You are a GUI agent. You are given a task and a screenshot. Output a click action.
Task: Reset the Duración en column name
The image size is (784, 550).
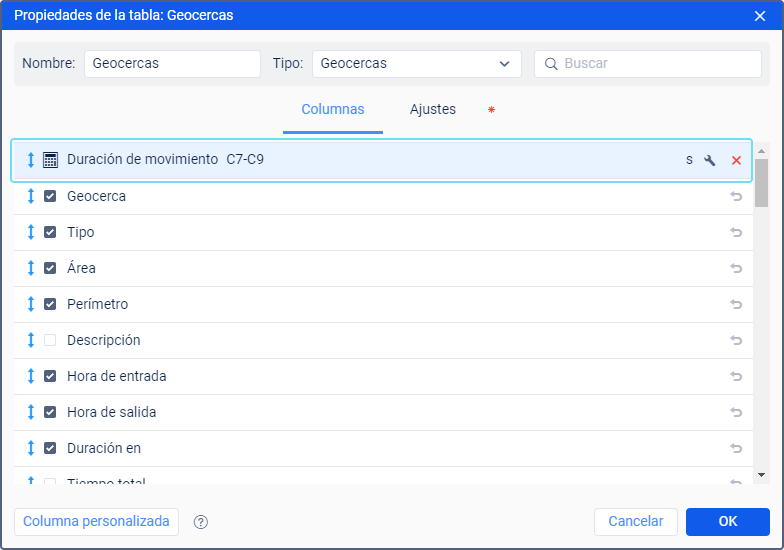736,448
